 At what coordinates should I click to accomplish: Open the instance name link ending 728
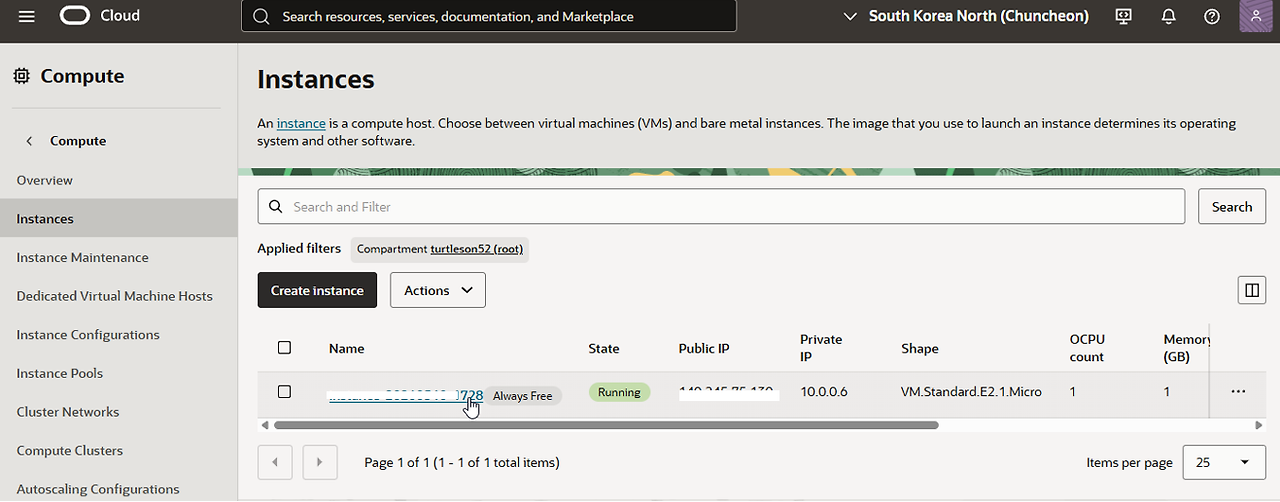[406, 395]
